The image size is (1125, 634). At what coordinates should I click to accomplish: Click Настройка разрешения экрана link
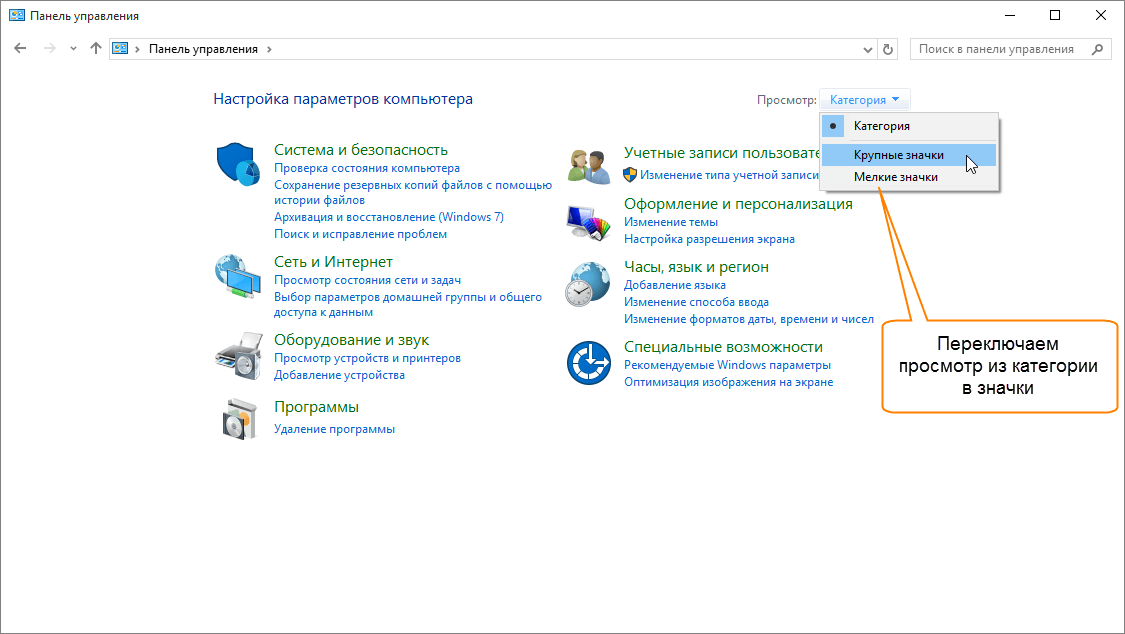tap(709, 239)
